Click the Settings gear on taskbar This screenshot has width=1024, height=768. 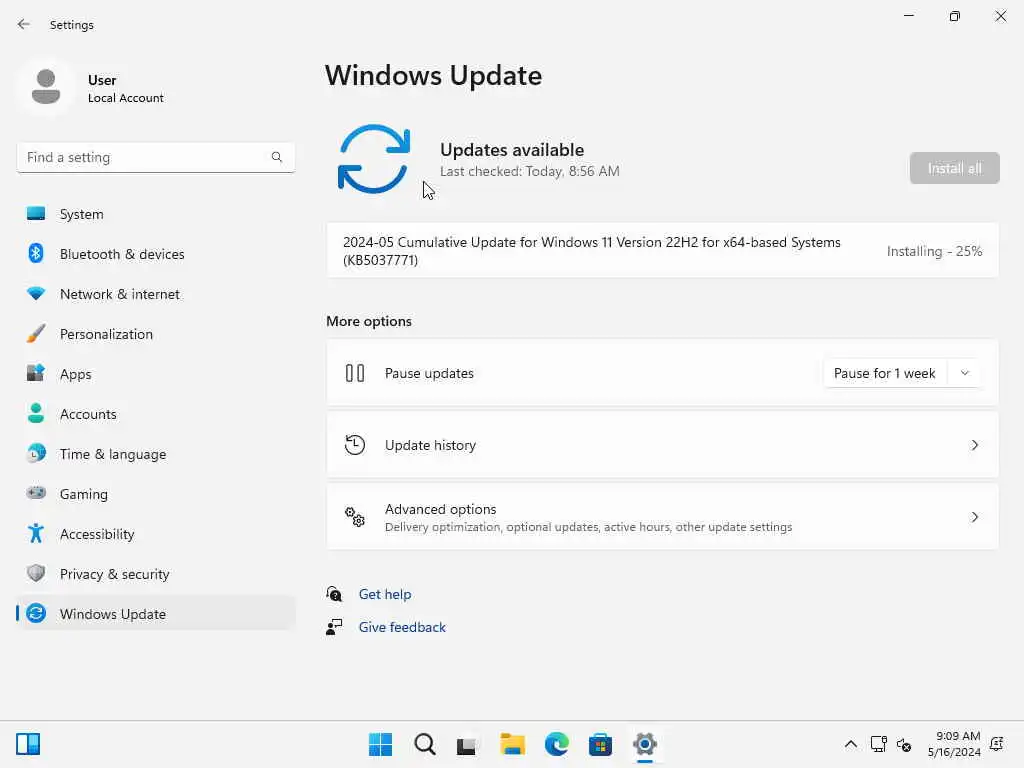pos(645,744)
